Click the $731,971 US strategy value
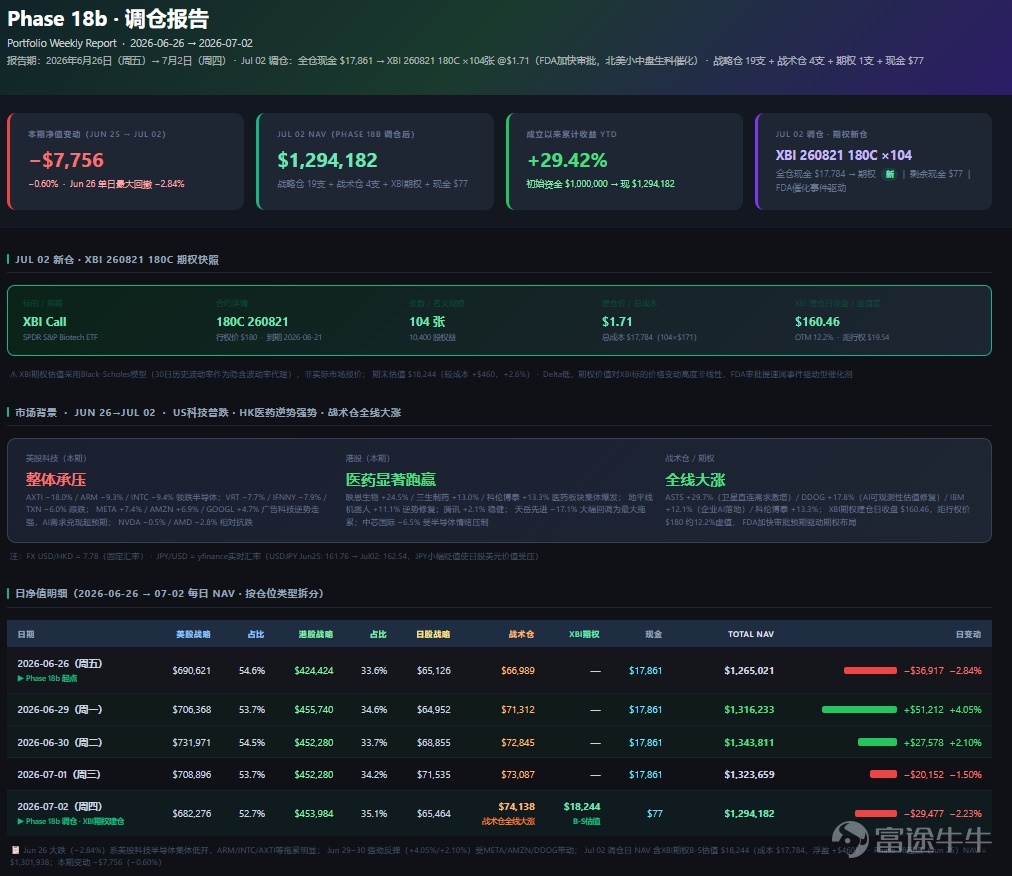 pos(192,742)
